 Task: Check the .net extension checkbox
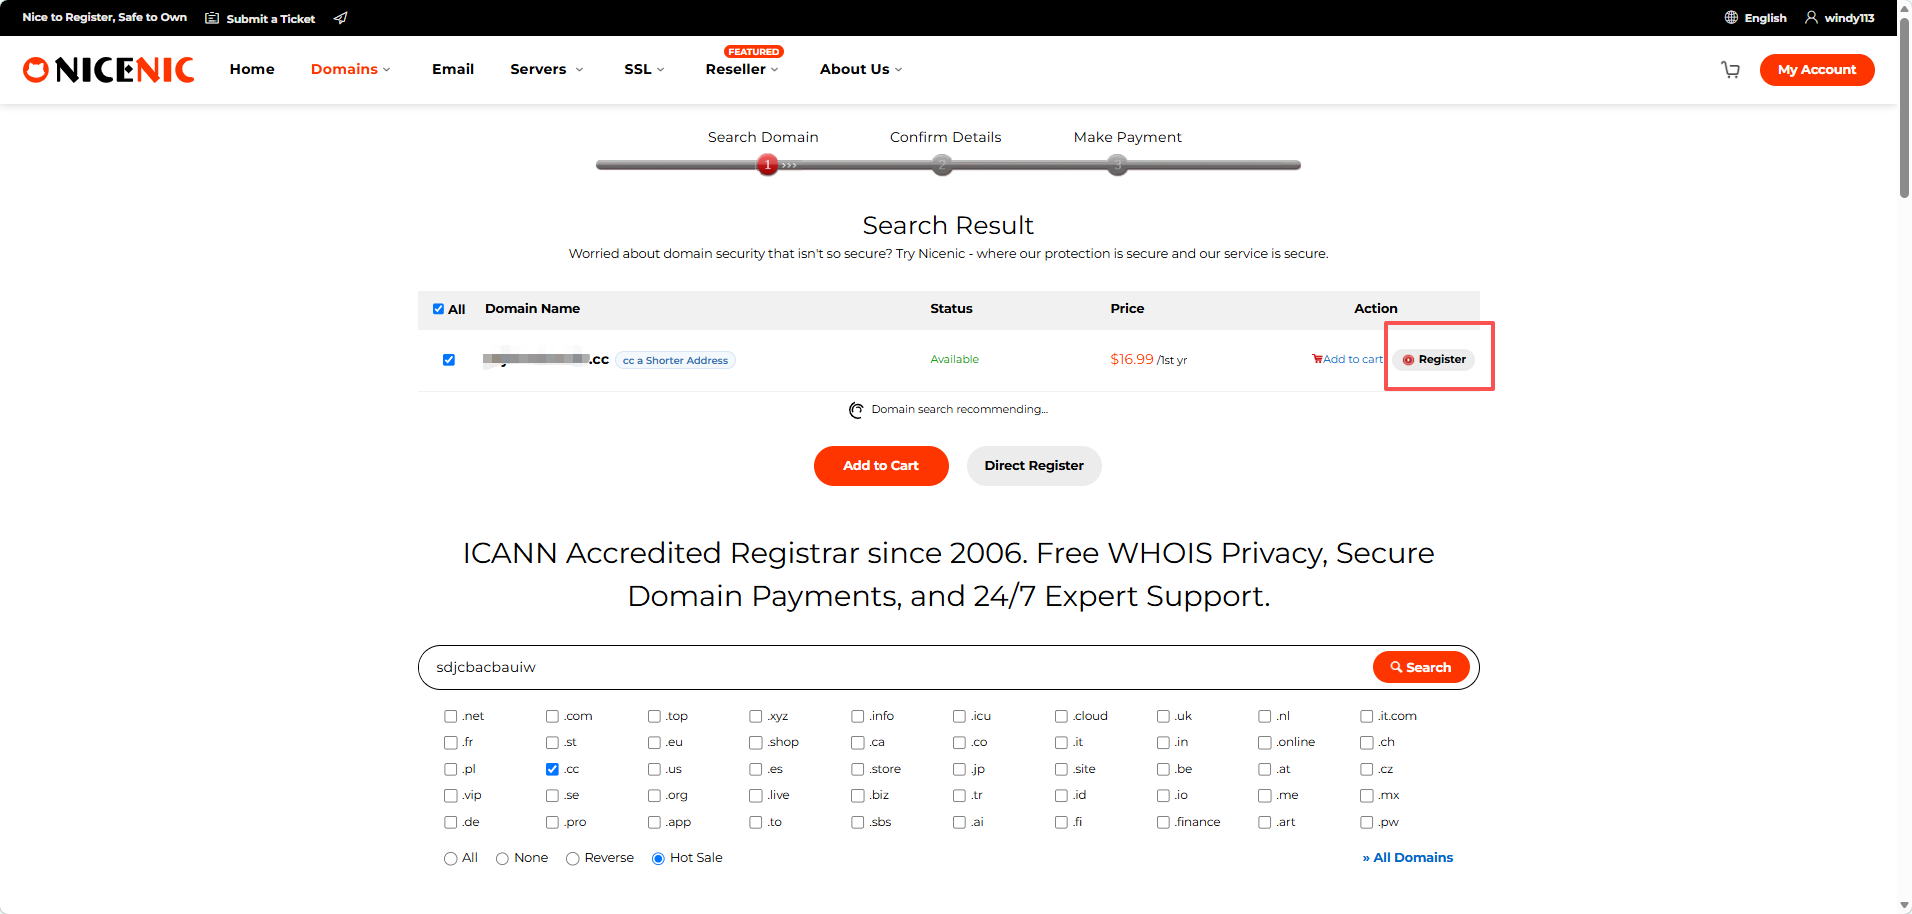click(x=451, y=716)
